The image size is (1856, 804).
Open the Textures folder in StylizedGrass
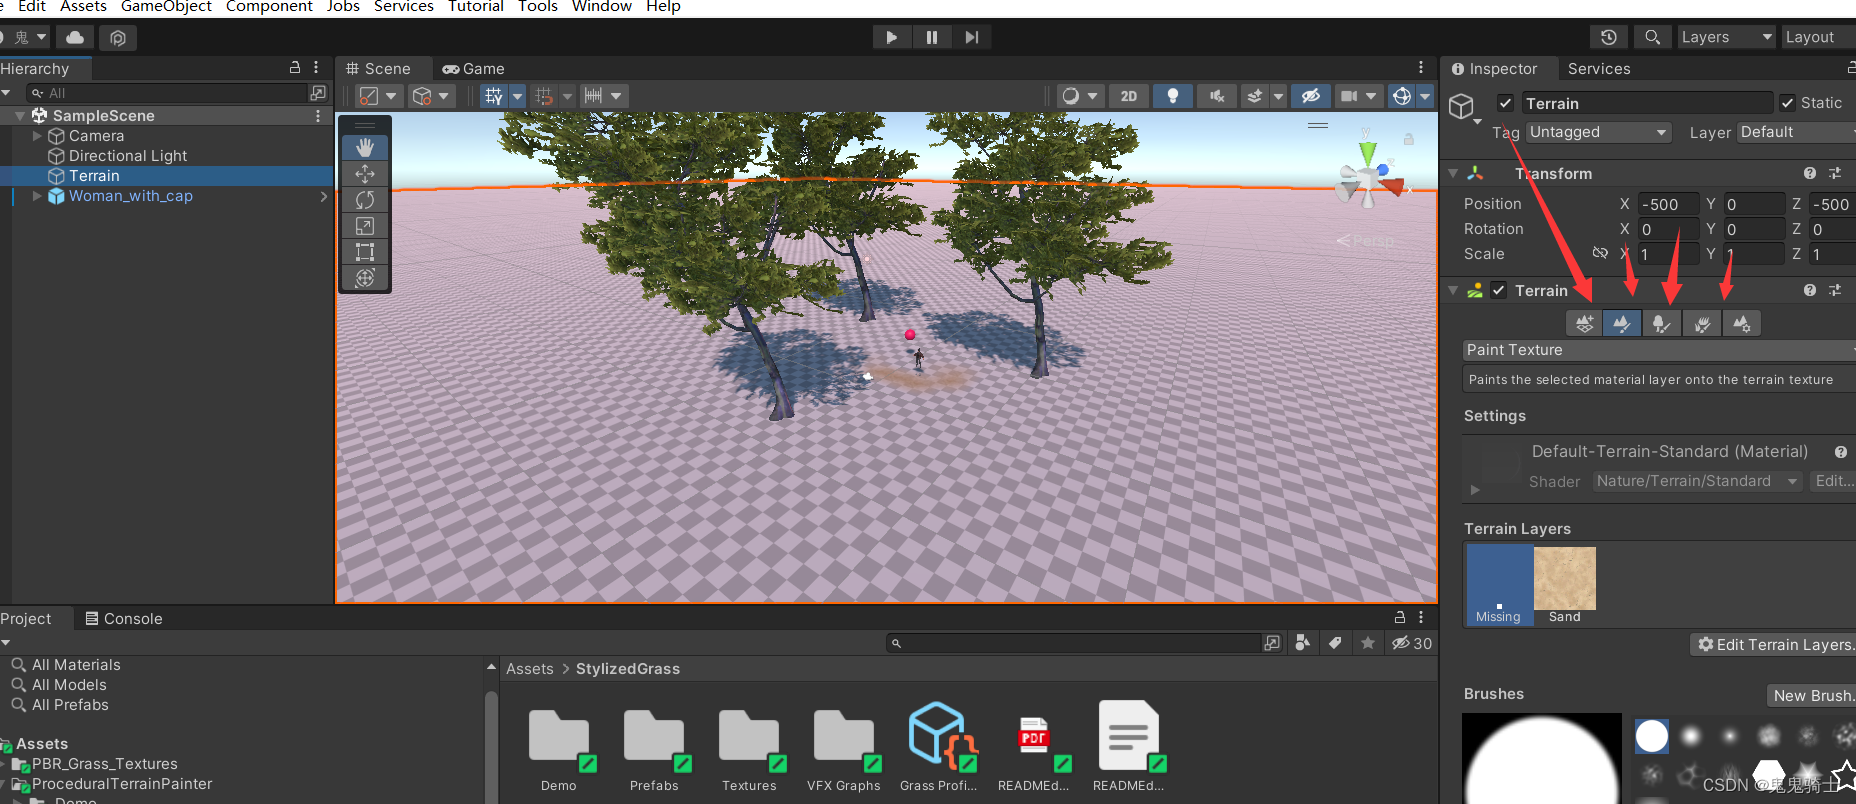click(x=749, y=747)
